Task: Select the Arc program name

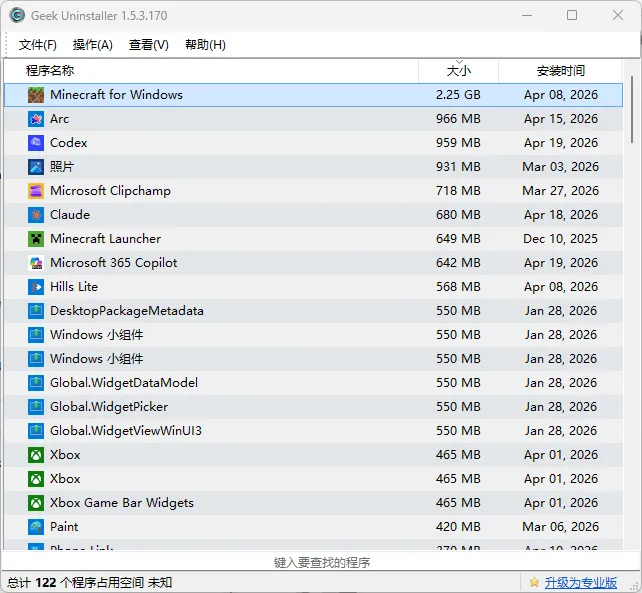Action: tap(59, 119)
